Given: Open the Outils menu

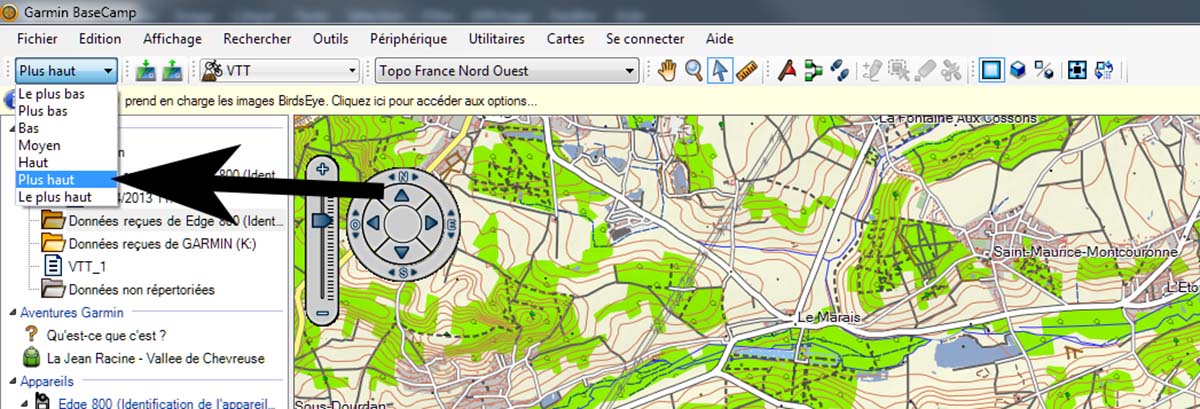Looking at the screenshot, I should point(330,39).
